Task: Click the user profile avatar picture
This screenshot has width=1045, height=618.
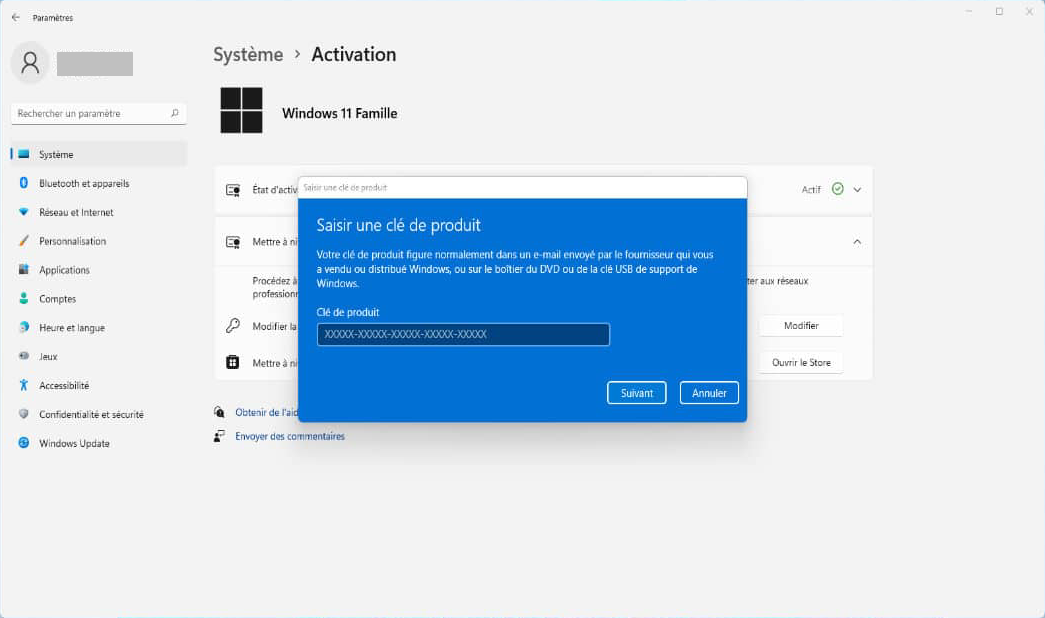Action: point(30,63)
